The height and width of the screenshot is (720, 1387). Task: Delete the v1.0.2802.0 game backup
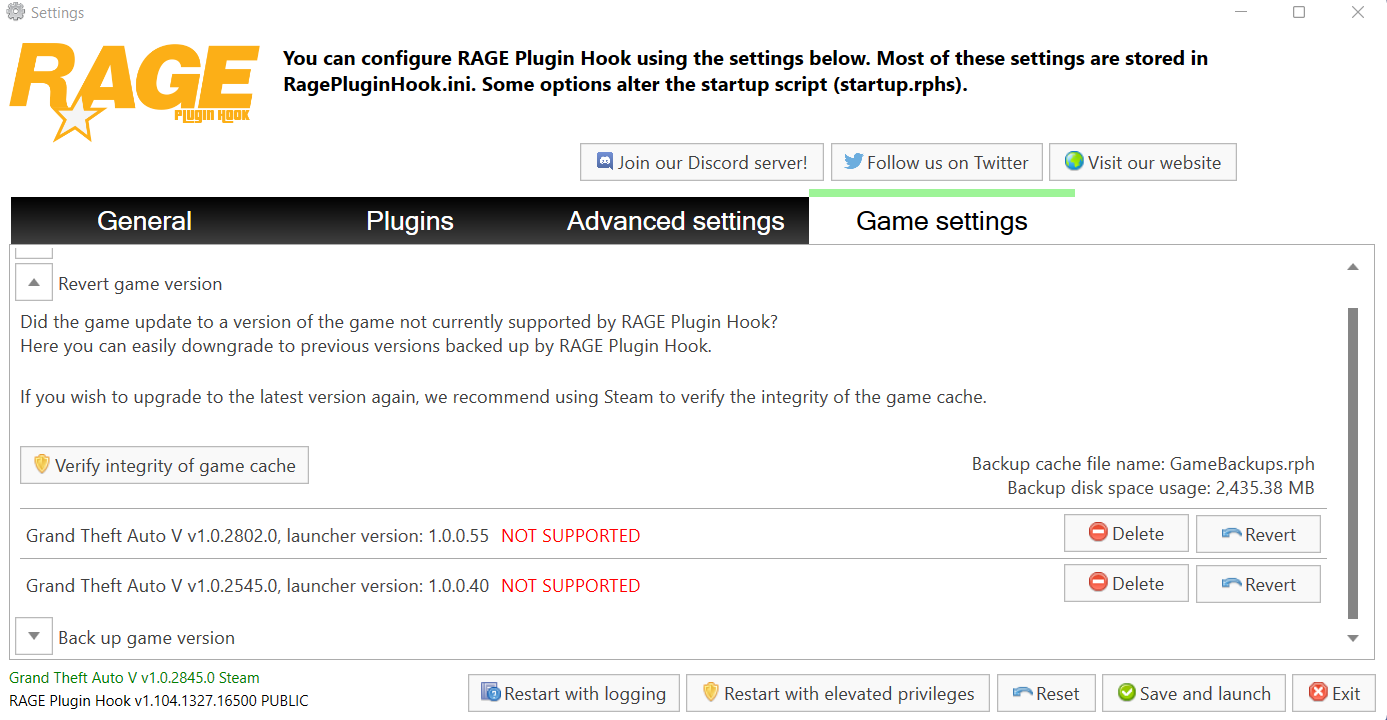pos(1126,534)
